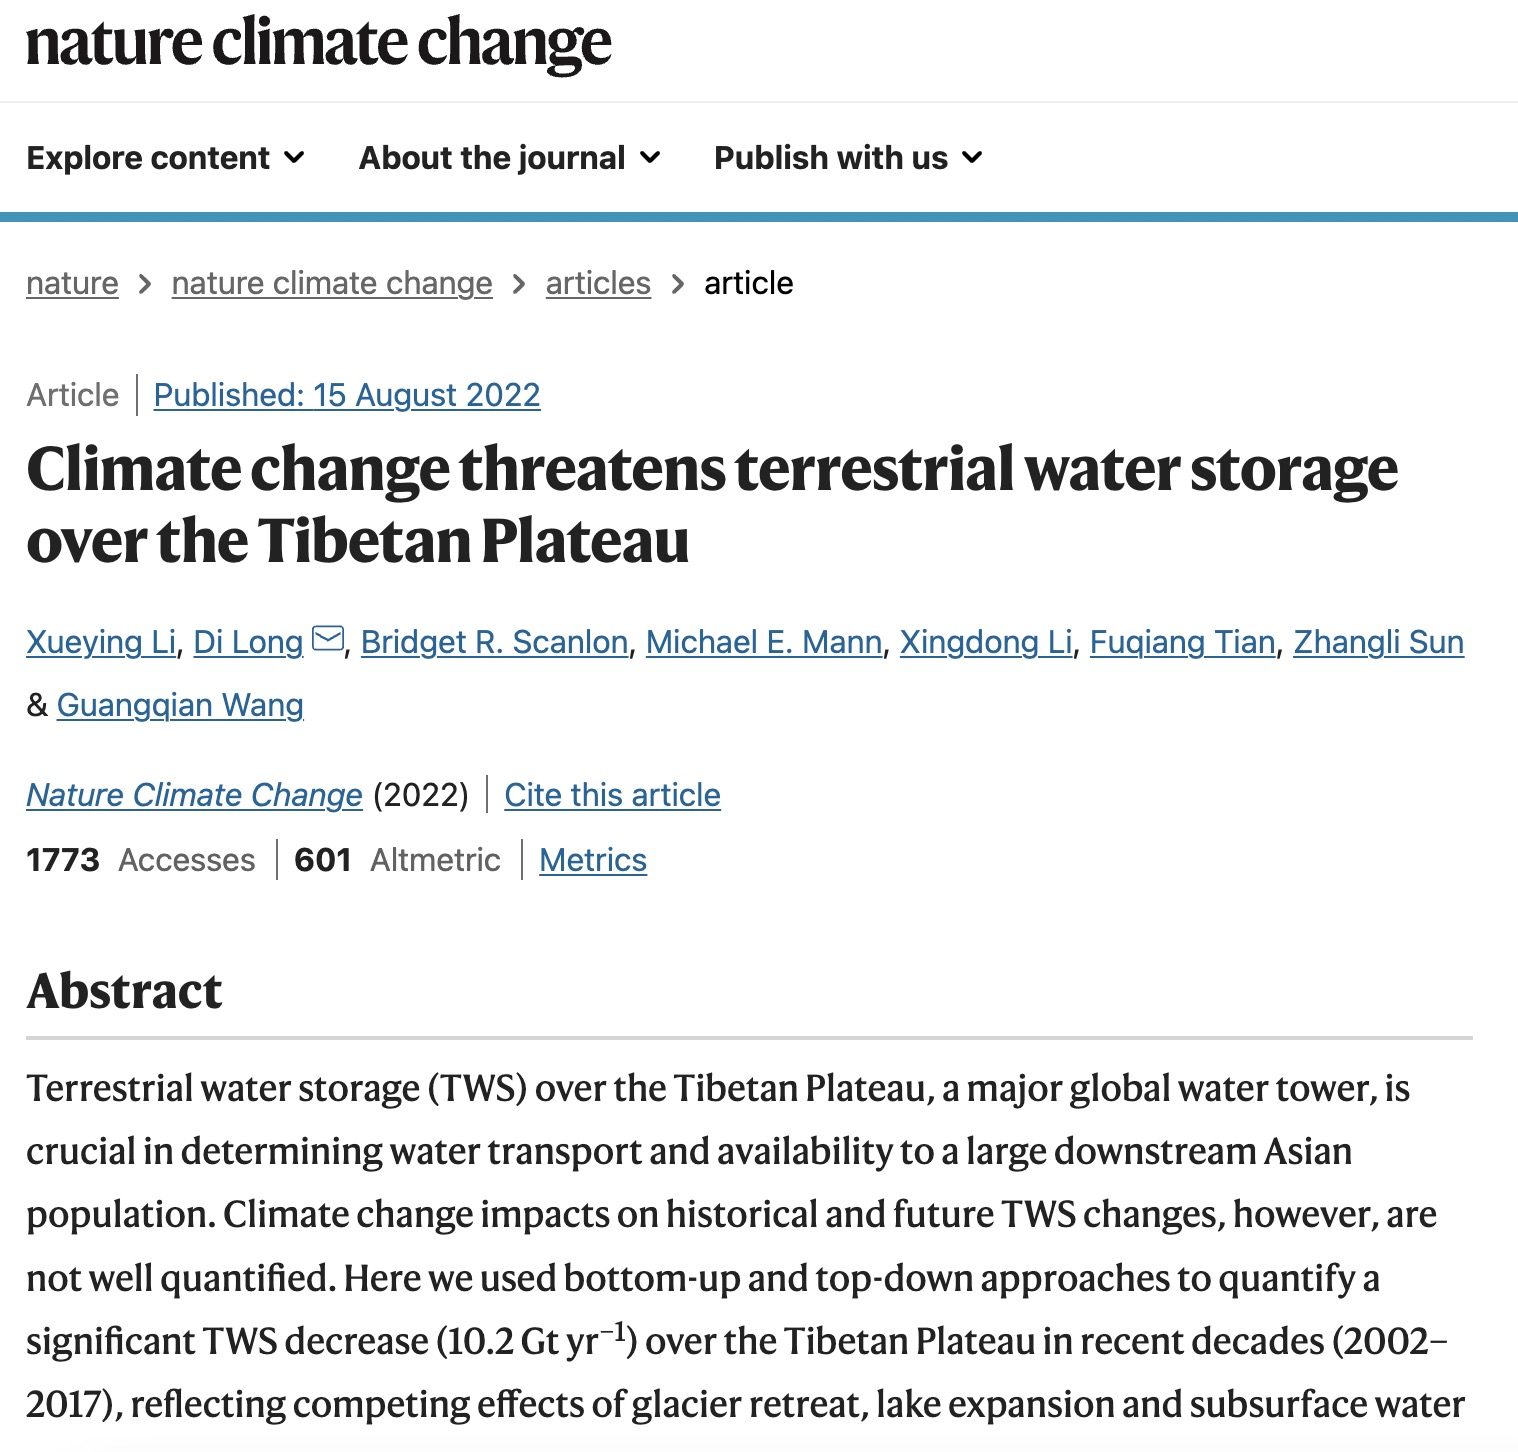Viewport: 1518px width, 1452px height.
Task: Click the nature climate change logo
Action: click(x=318, y=44)
